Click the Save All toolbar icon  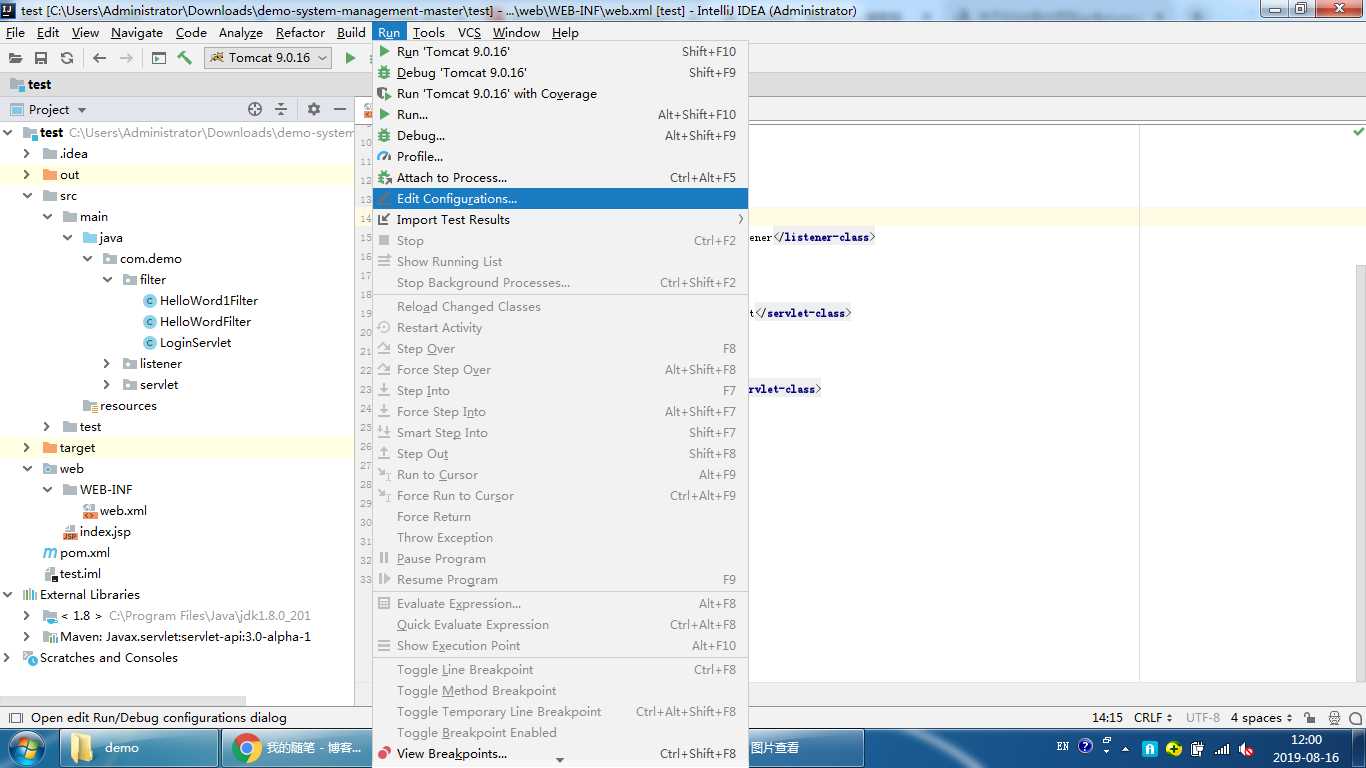(41, 58)
